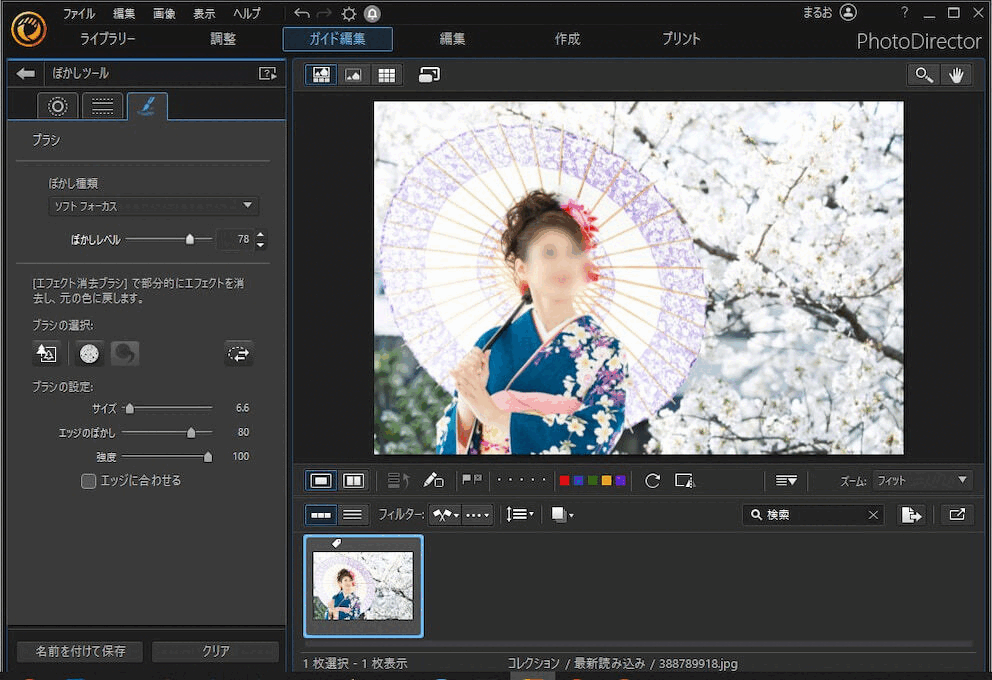
Task: Select the hand pan tool
Action: point(957,74)
